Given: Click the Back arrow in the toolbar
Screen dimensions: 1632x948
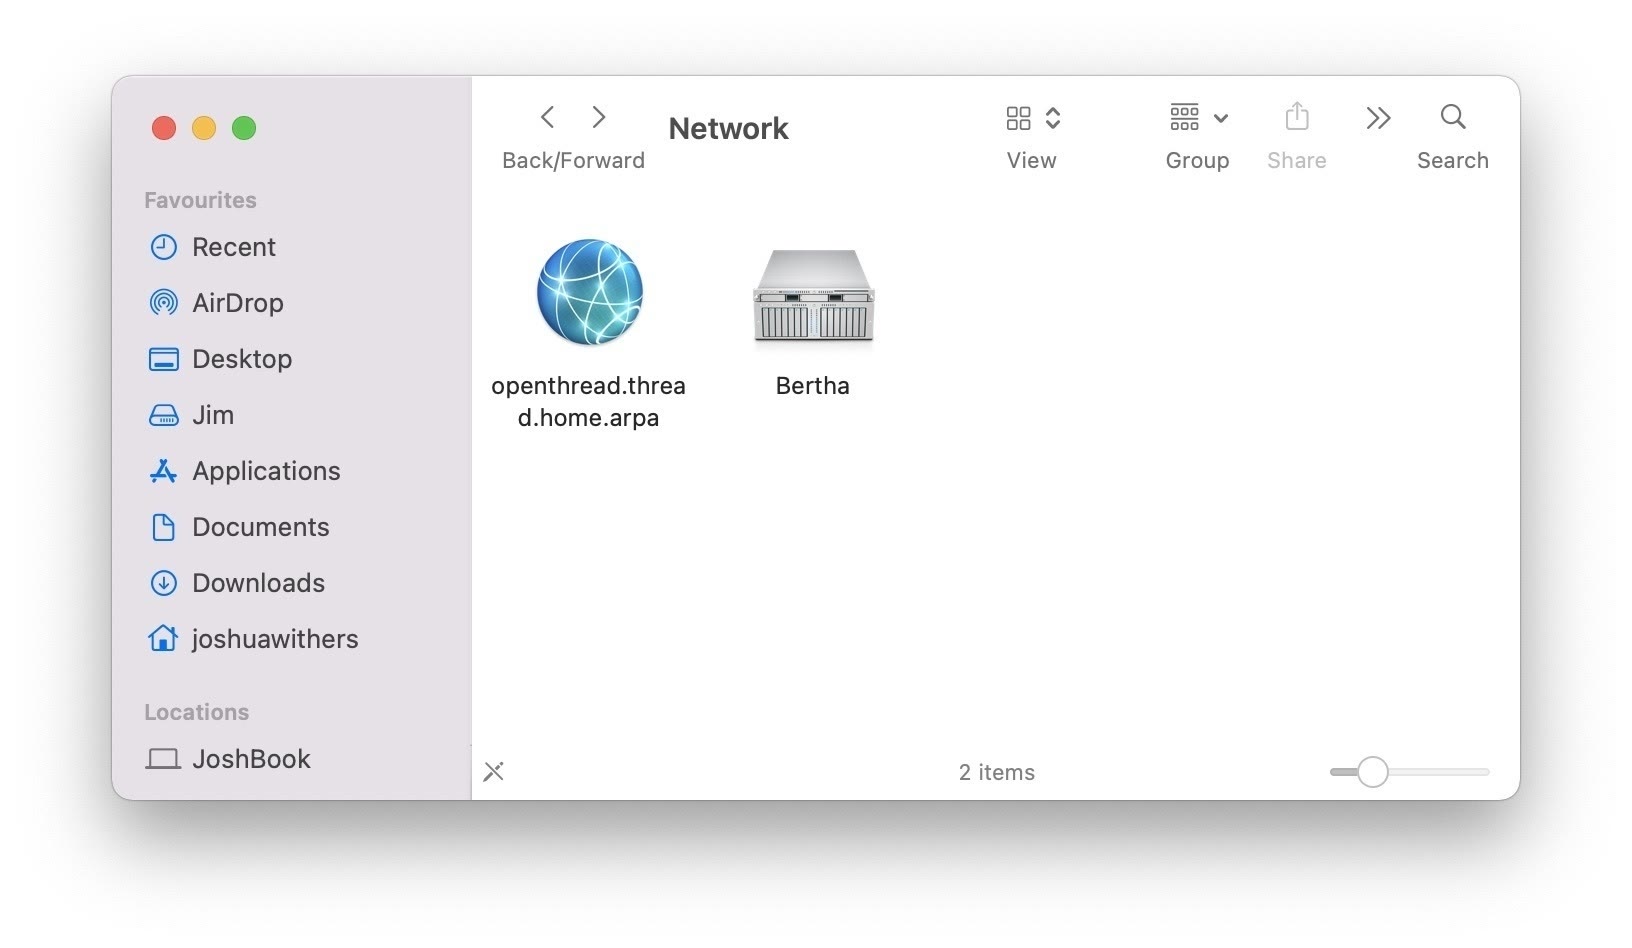Looking at the screenshot, I should tap(547, 118).
